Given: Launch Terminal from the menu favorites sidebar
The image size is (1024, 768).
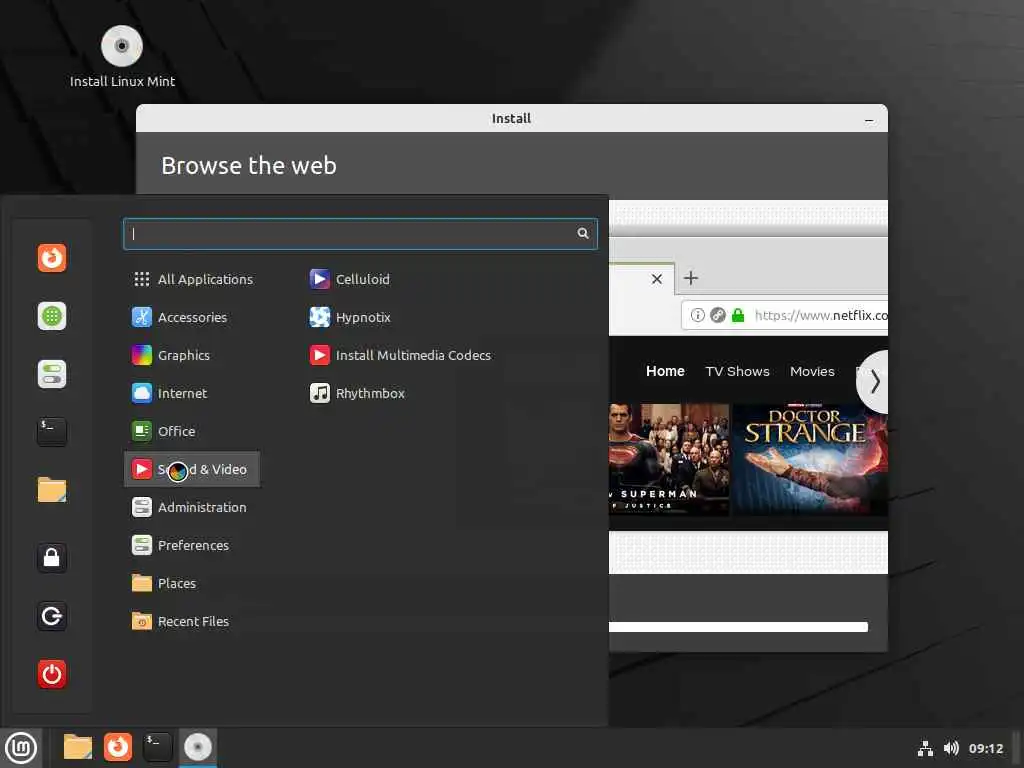Looking at the screenshot, I should [x=52, y=432].
